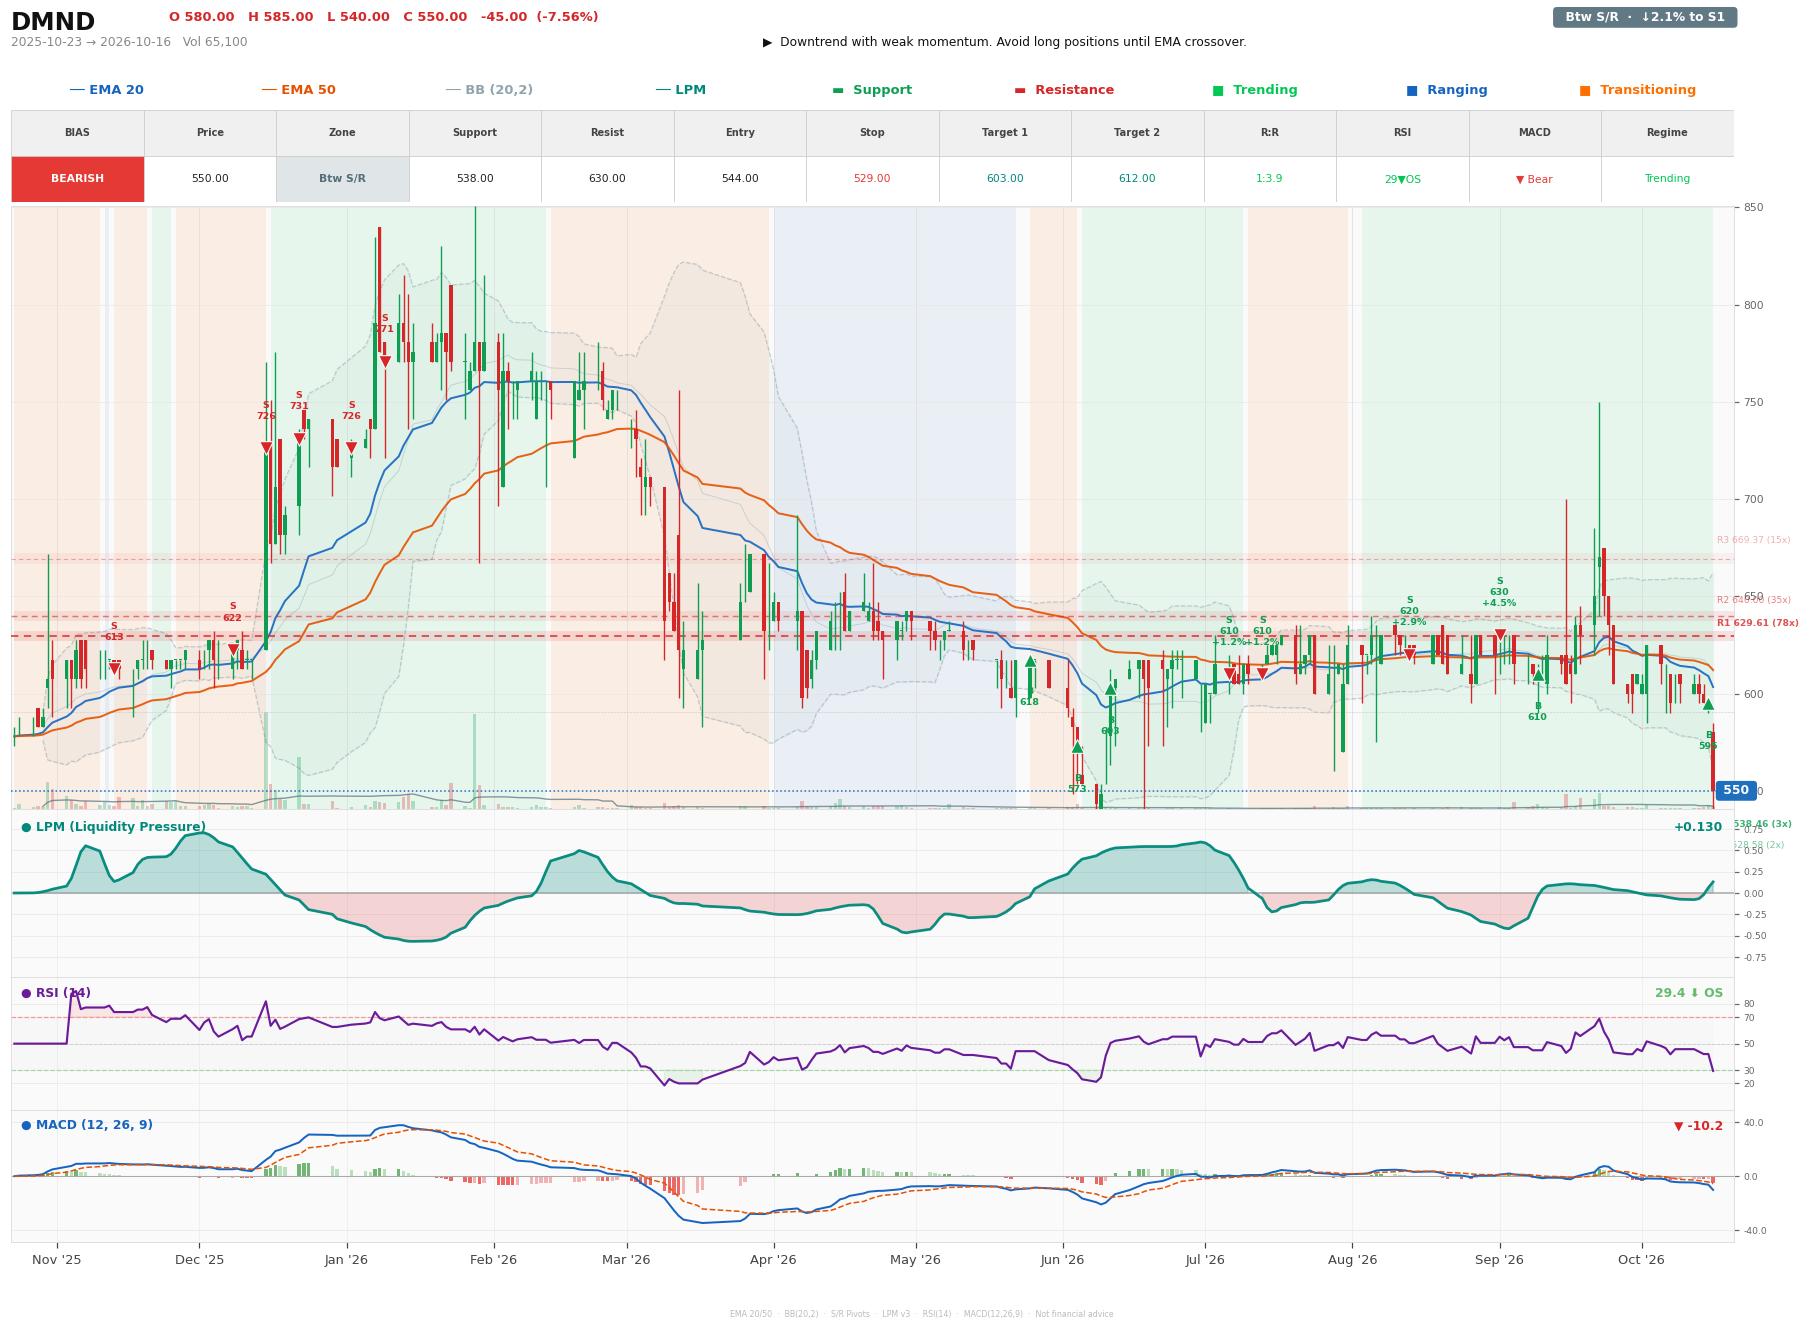Image resolution: width=1810 pixels, height=1330 pixels.
Task: Click the Btw S/R status badge at top right
Action: coord(1645,17)
